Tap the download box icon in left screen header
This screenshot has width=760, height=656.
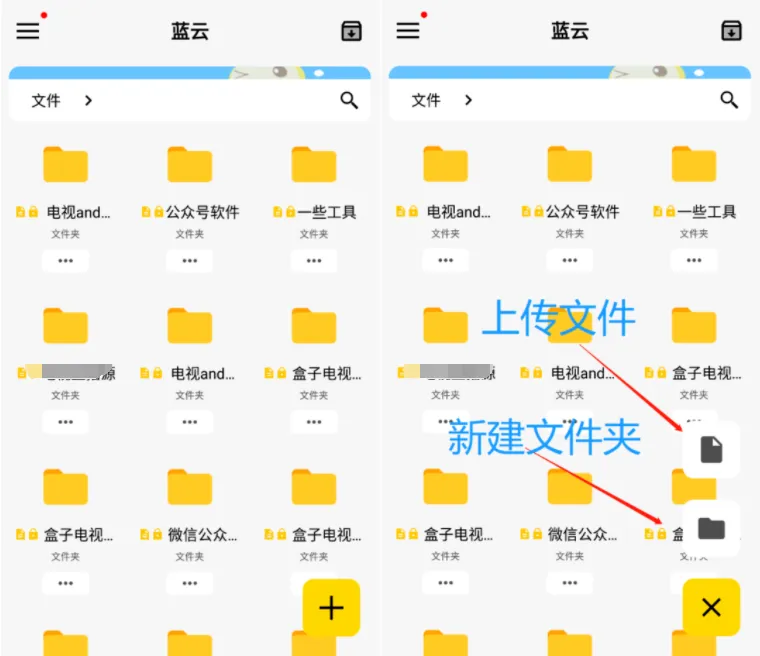[351, 31]
